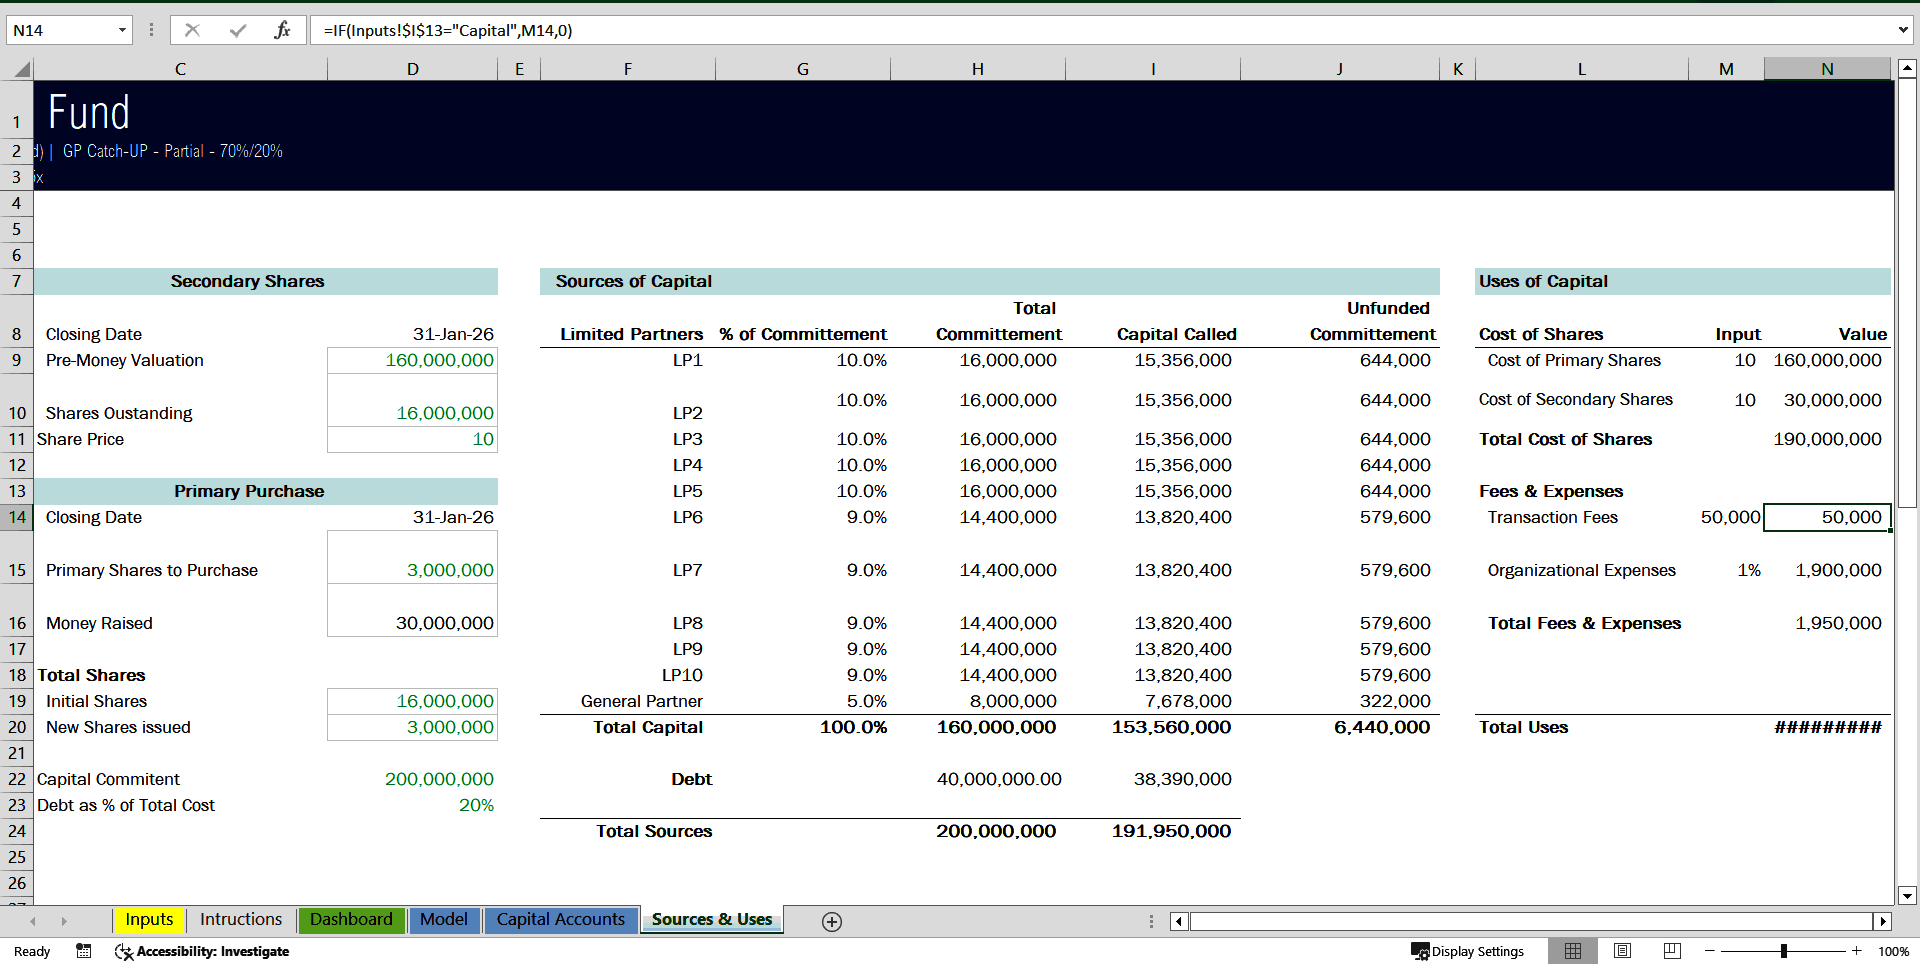The width and height of the screenshot is (1920, 966).
Task: Select column header H
Action: (978, 69)
